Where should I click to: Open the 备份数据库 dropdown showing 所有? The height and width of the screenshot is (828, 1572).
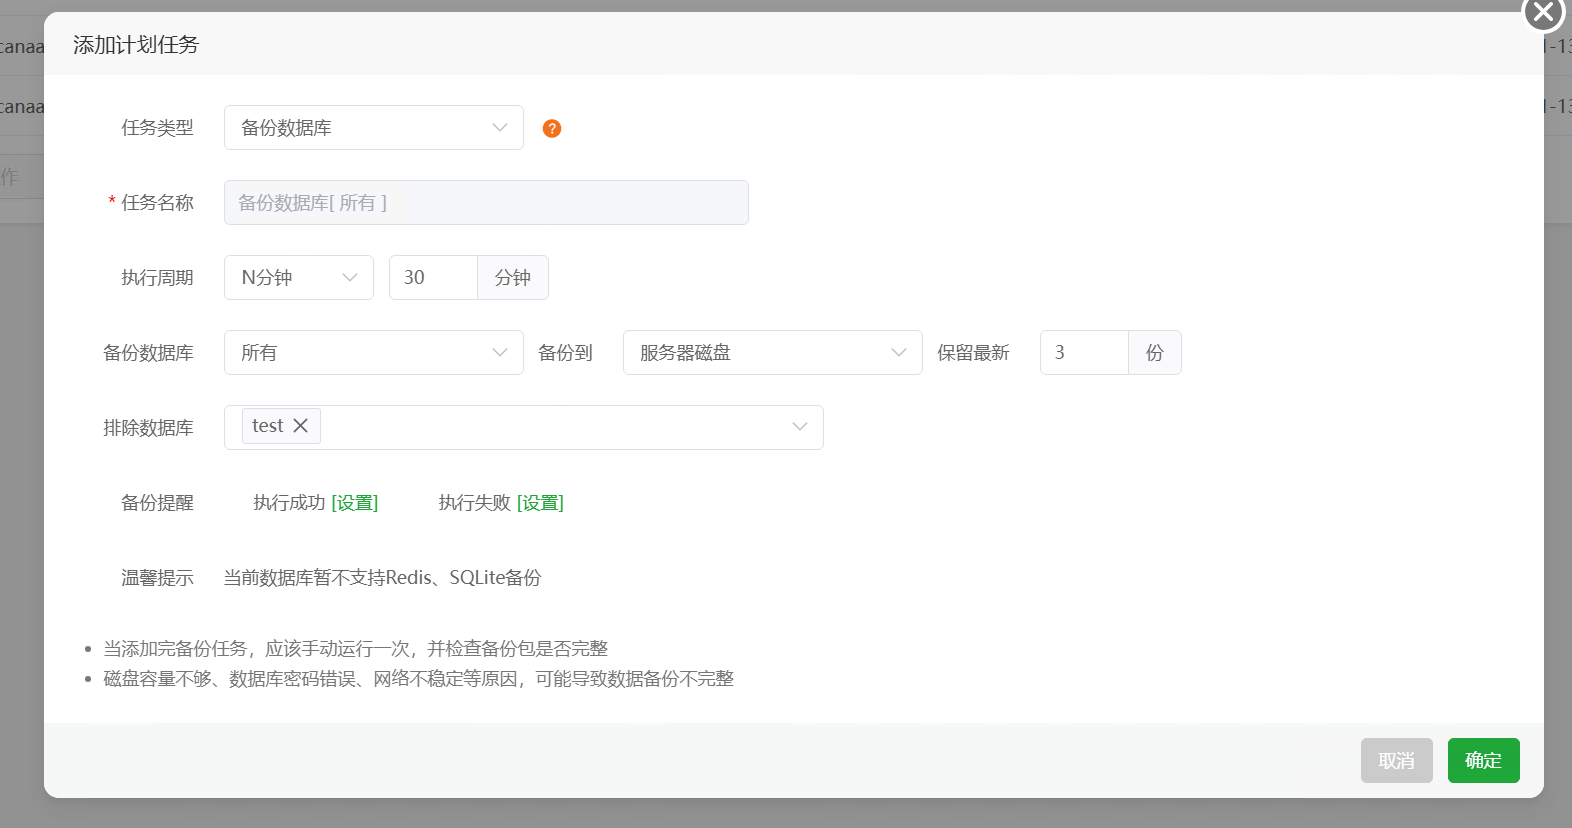374,353
